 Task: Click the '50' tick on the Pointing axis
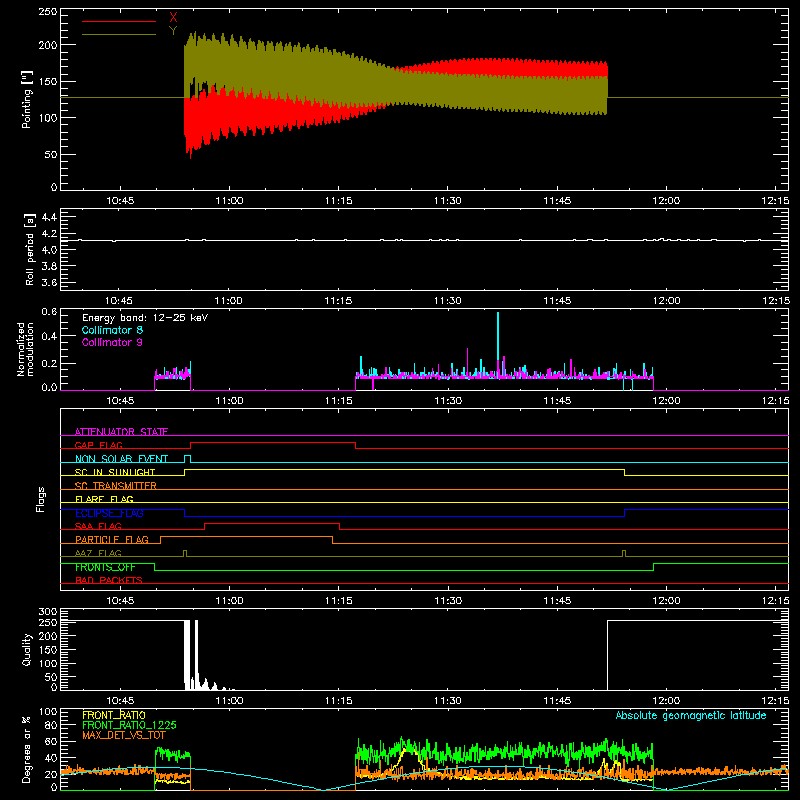click(x=51, y=154)
